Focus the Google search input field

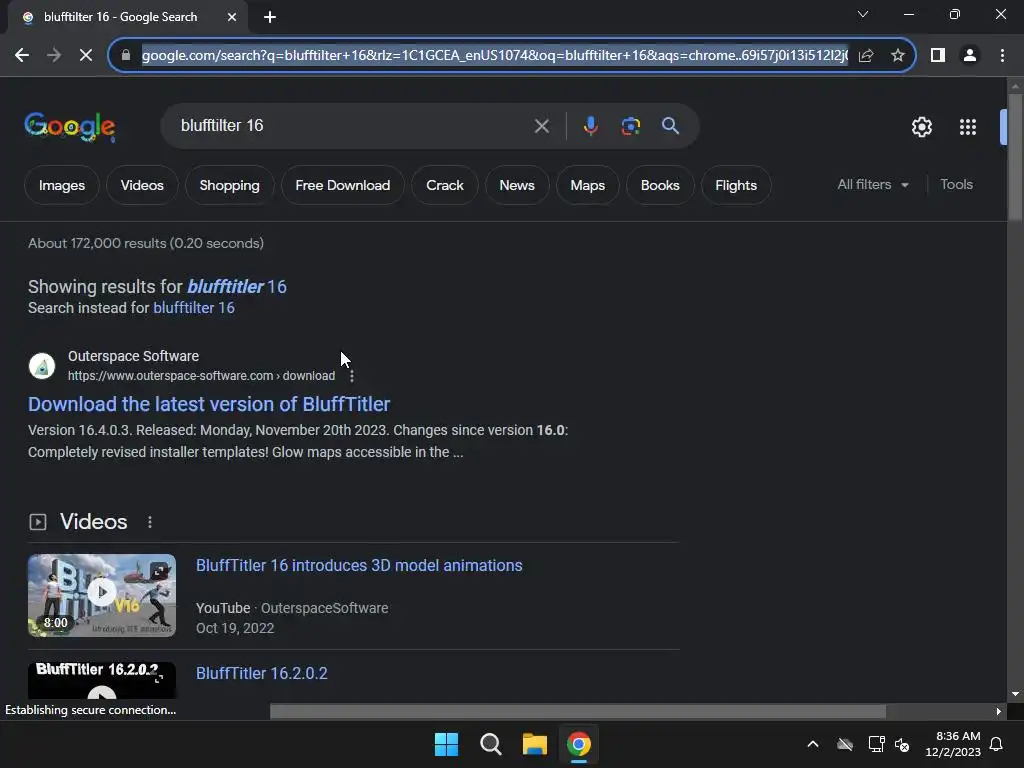coord(353,126)
